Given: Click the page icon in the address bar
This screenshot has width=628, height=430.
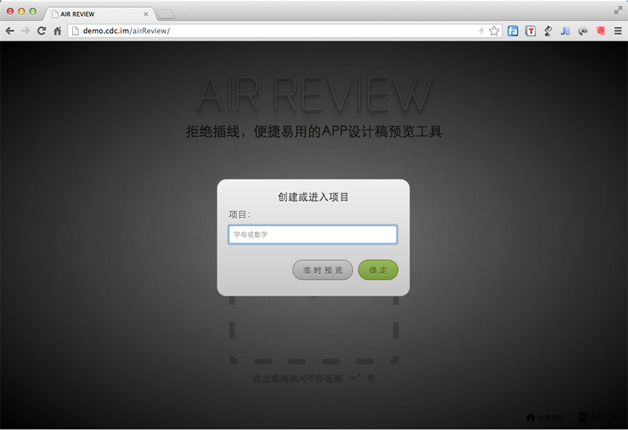Looking at the screenshot, I should [75, 31].
